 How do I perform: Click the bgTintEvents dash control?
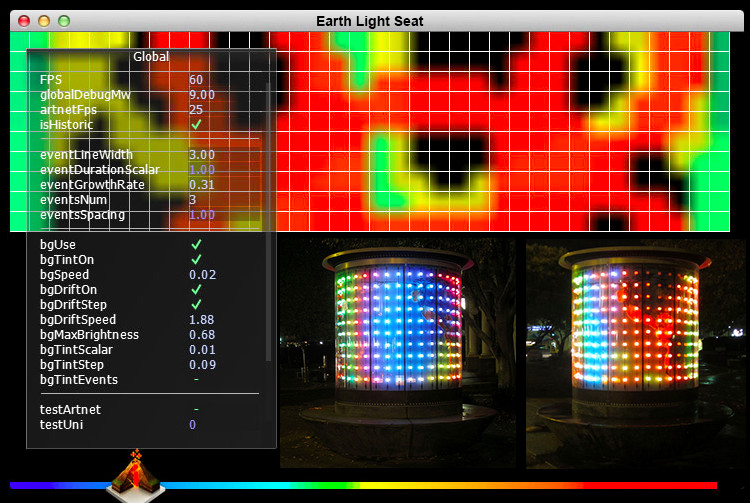pos(196,380)
